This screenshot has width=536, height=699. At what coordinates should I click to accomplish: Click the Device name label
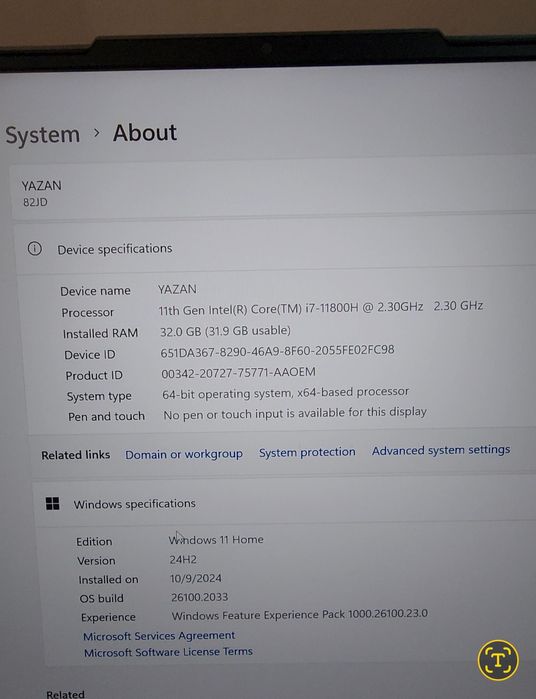coord(95,291)
